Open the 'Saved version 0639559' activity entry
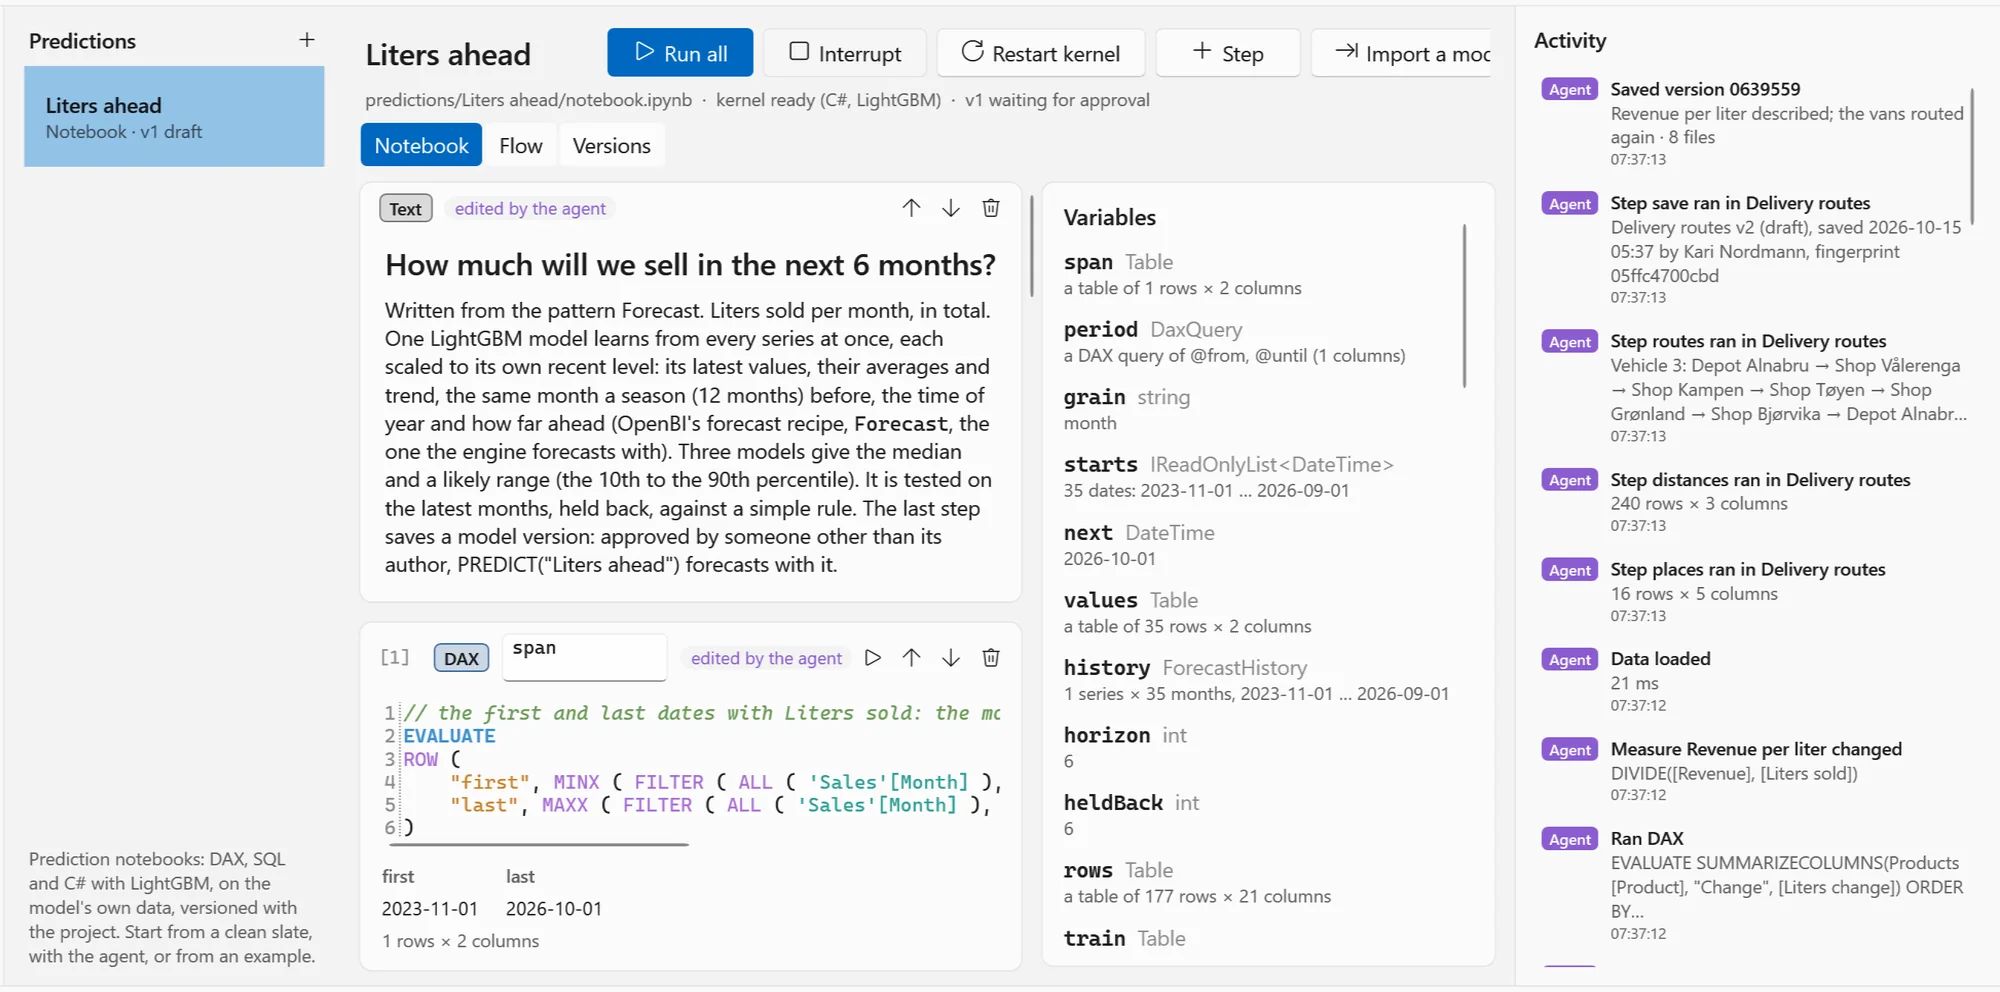This screenshot has height=992, width=2000. [x=1754, y=123]
